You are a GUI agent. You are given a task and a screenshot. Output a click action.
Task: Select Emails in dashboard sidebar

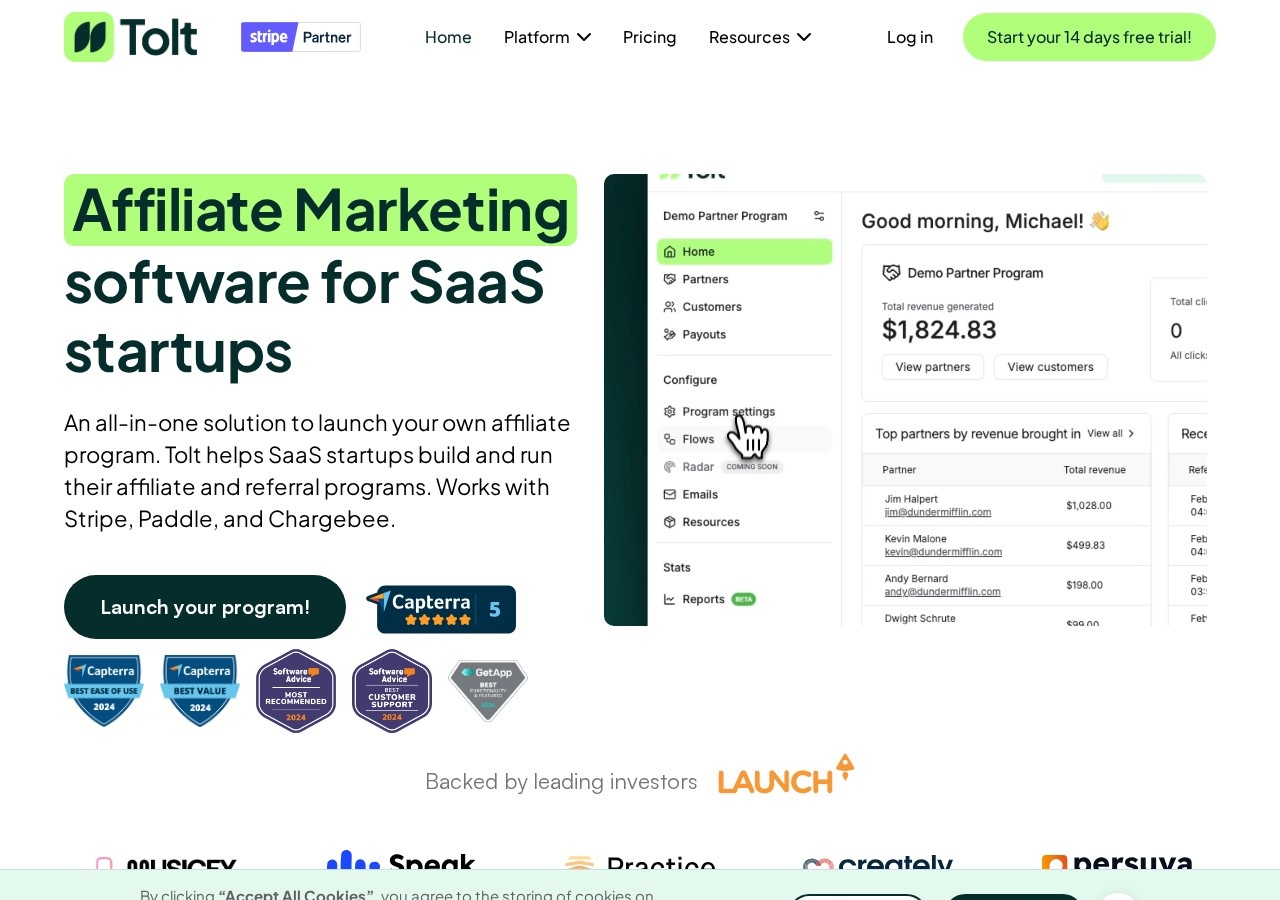coord(744,494)
